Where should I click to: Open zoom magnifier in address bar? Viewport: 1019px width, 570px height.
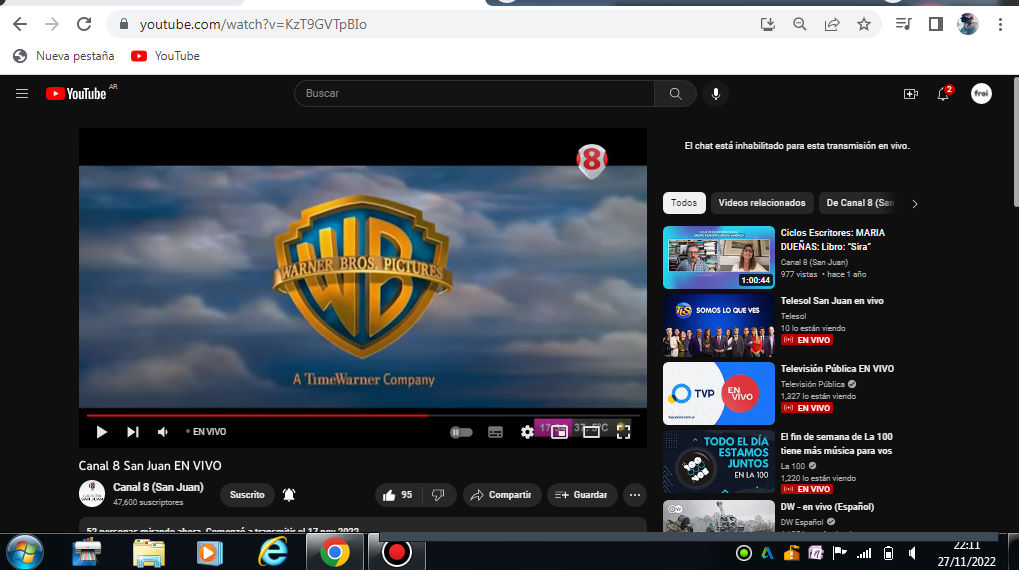799,24
